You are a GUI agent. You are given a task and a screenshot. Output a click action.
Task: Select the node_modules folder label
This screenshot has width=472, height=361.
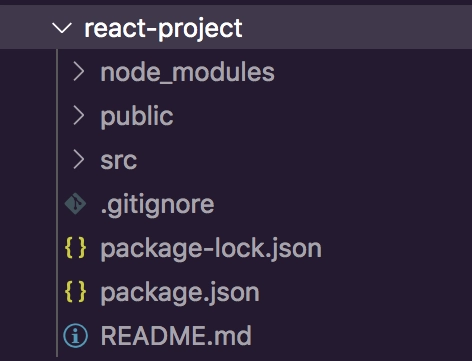click(x=188, y=73)
